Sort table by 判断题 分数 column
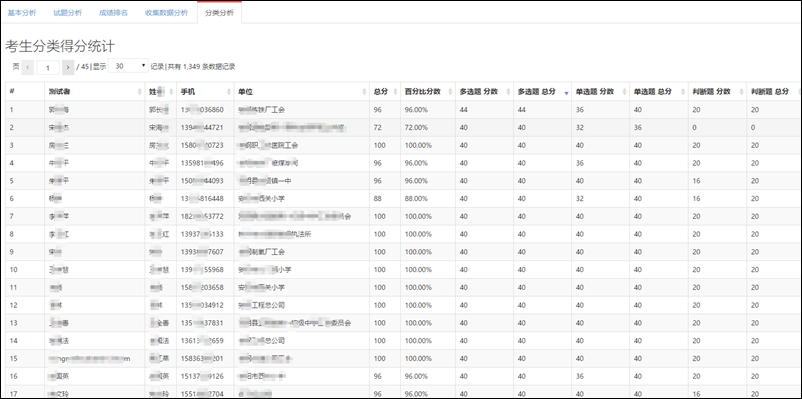The width and height of the screenshot is (802, 399). coord(717,92)
